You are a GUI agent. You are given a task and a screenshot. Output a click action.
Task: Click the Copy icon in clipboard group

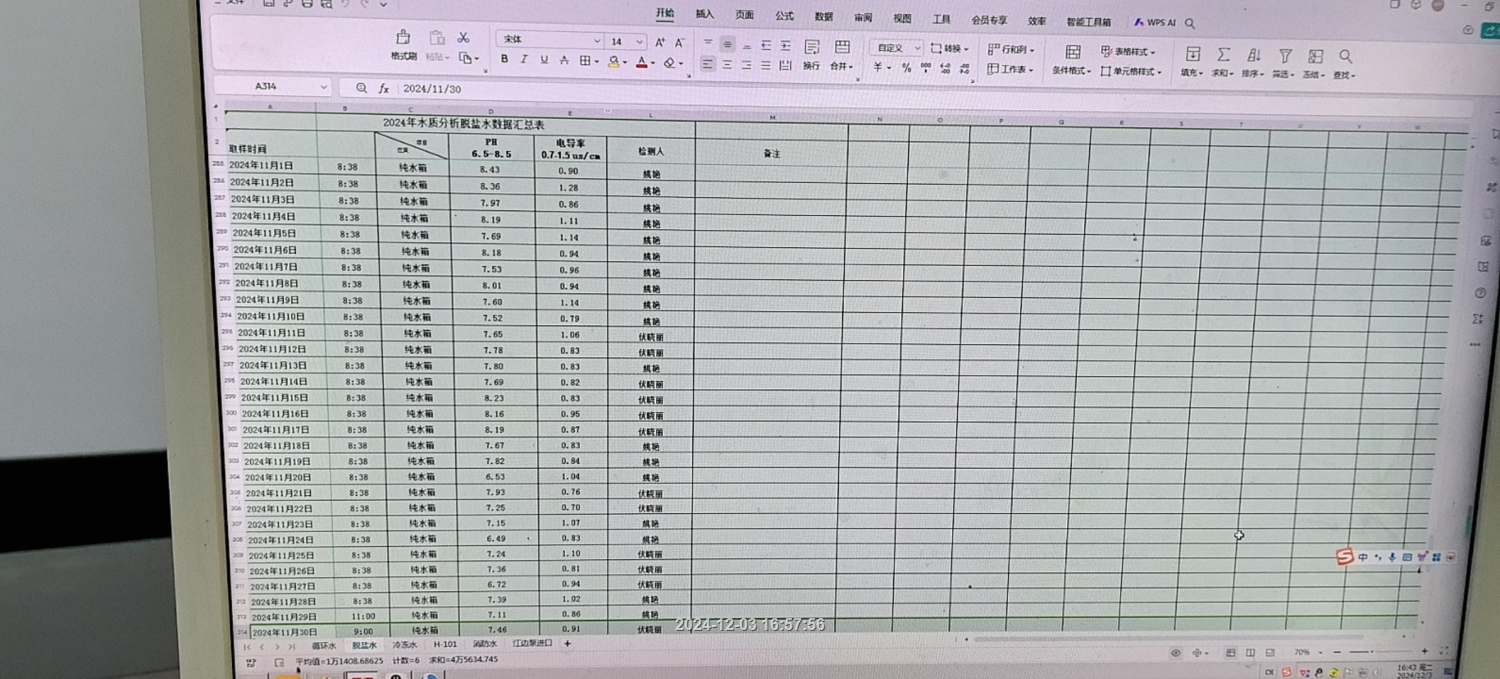point(465,58)
